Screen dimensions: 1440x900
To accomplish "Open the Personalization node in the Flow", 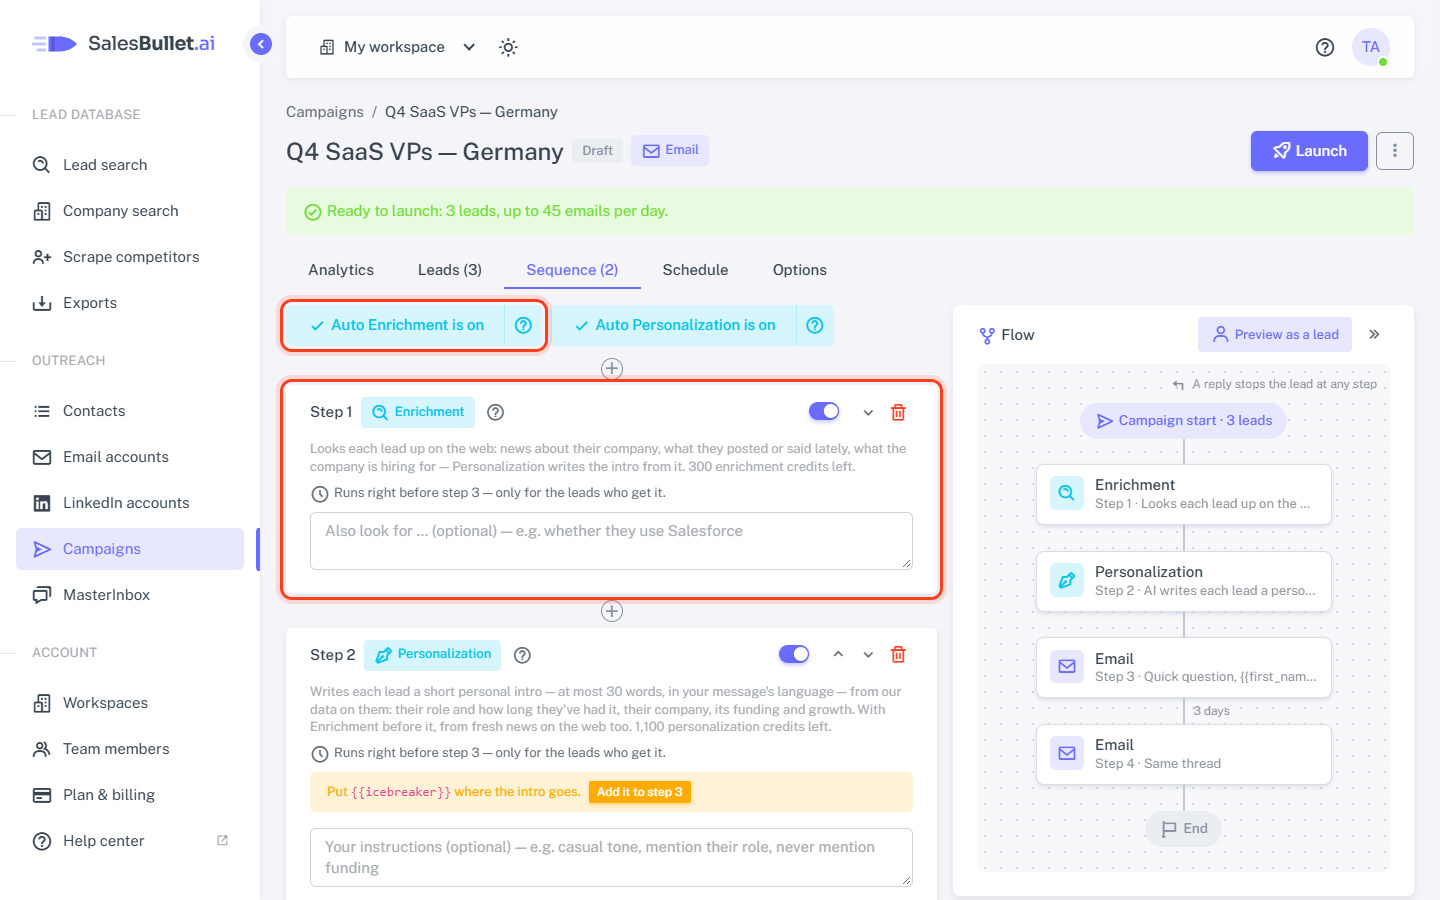I will coord(1184,581).
